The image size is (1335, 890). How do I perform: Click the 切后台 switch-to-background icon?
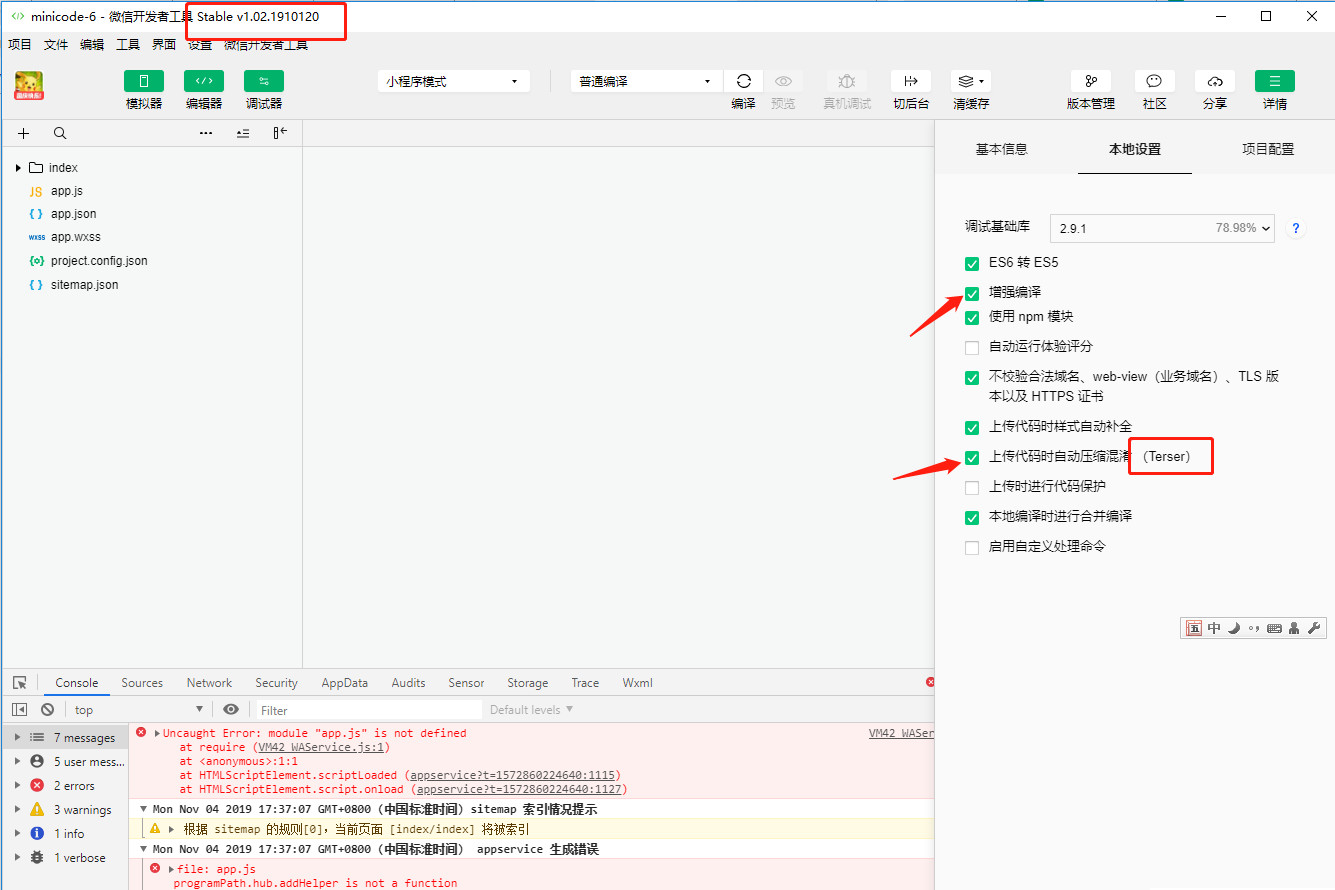[911, 81]
